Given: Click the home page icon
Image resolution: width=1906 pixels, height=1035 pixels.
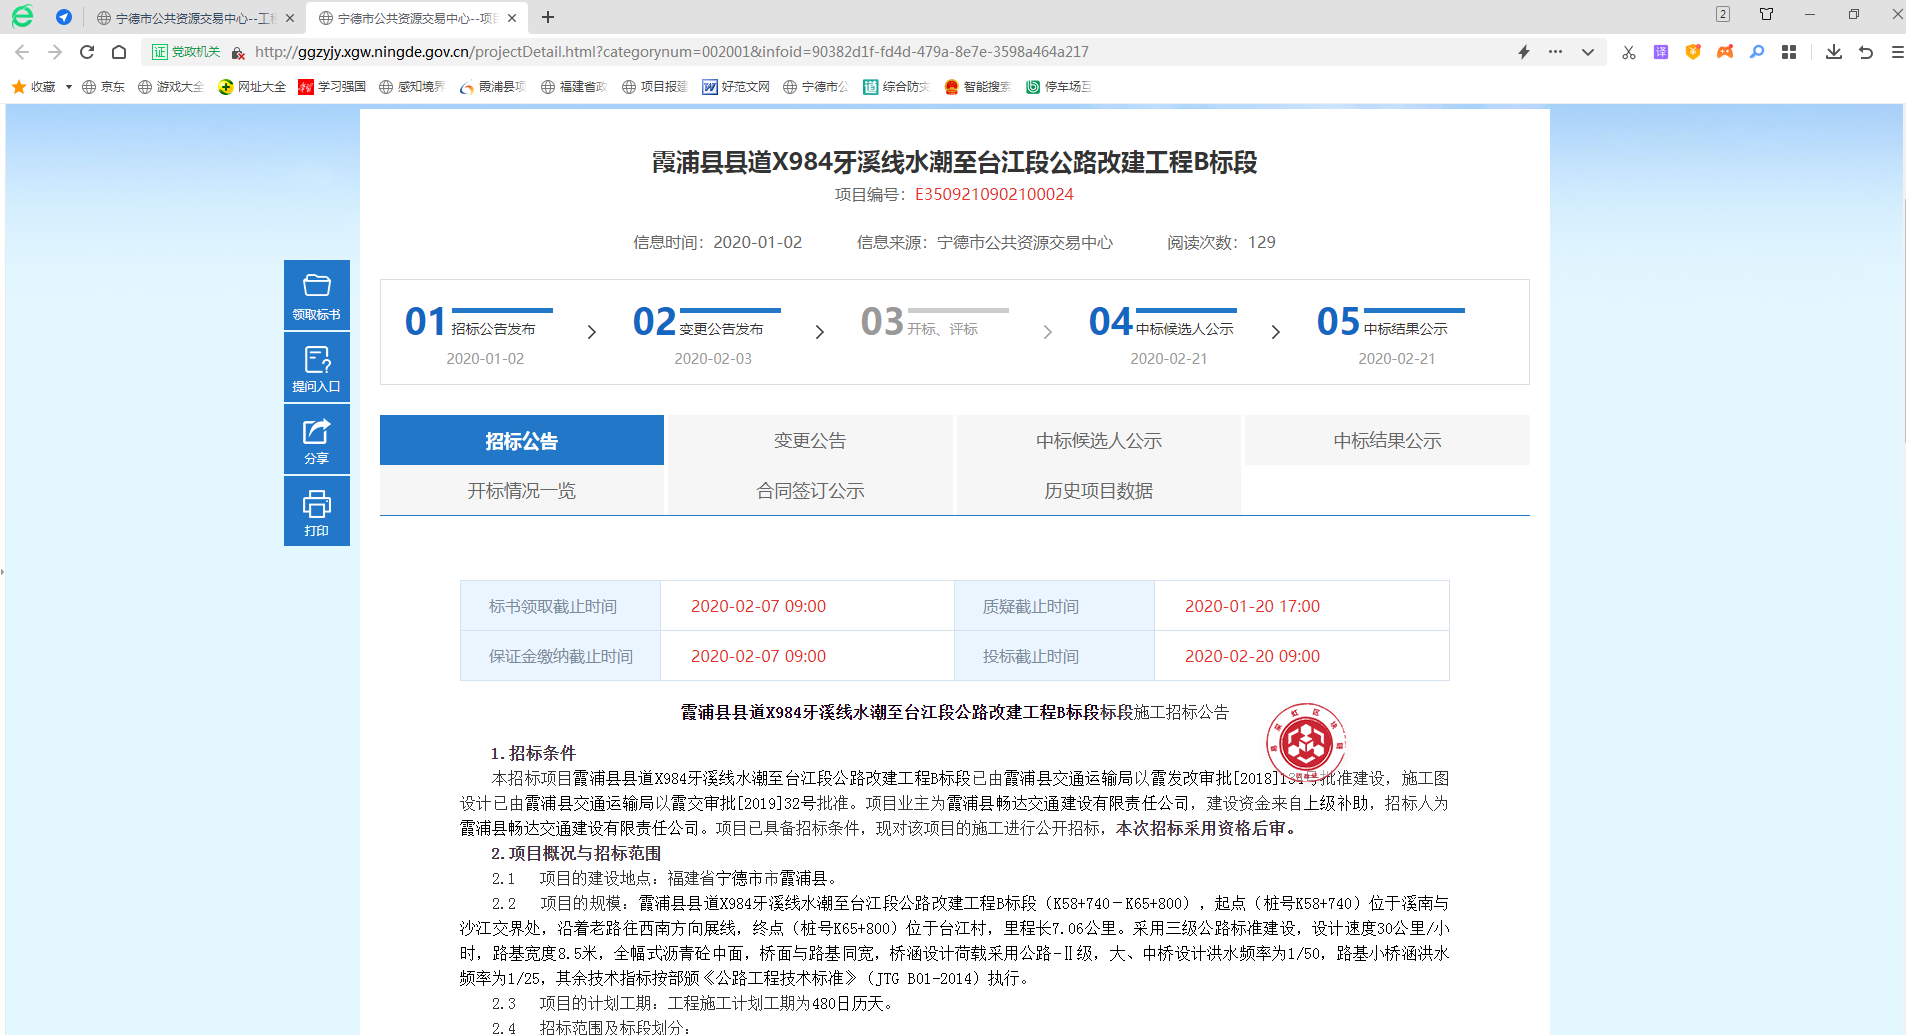Looking at the screenshot, I should point(119,52).
